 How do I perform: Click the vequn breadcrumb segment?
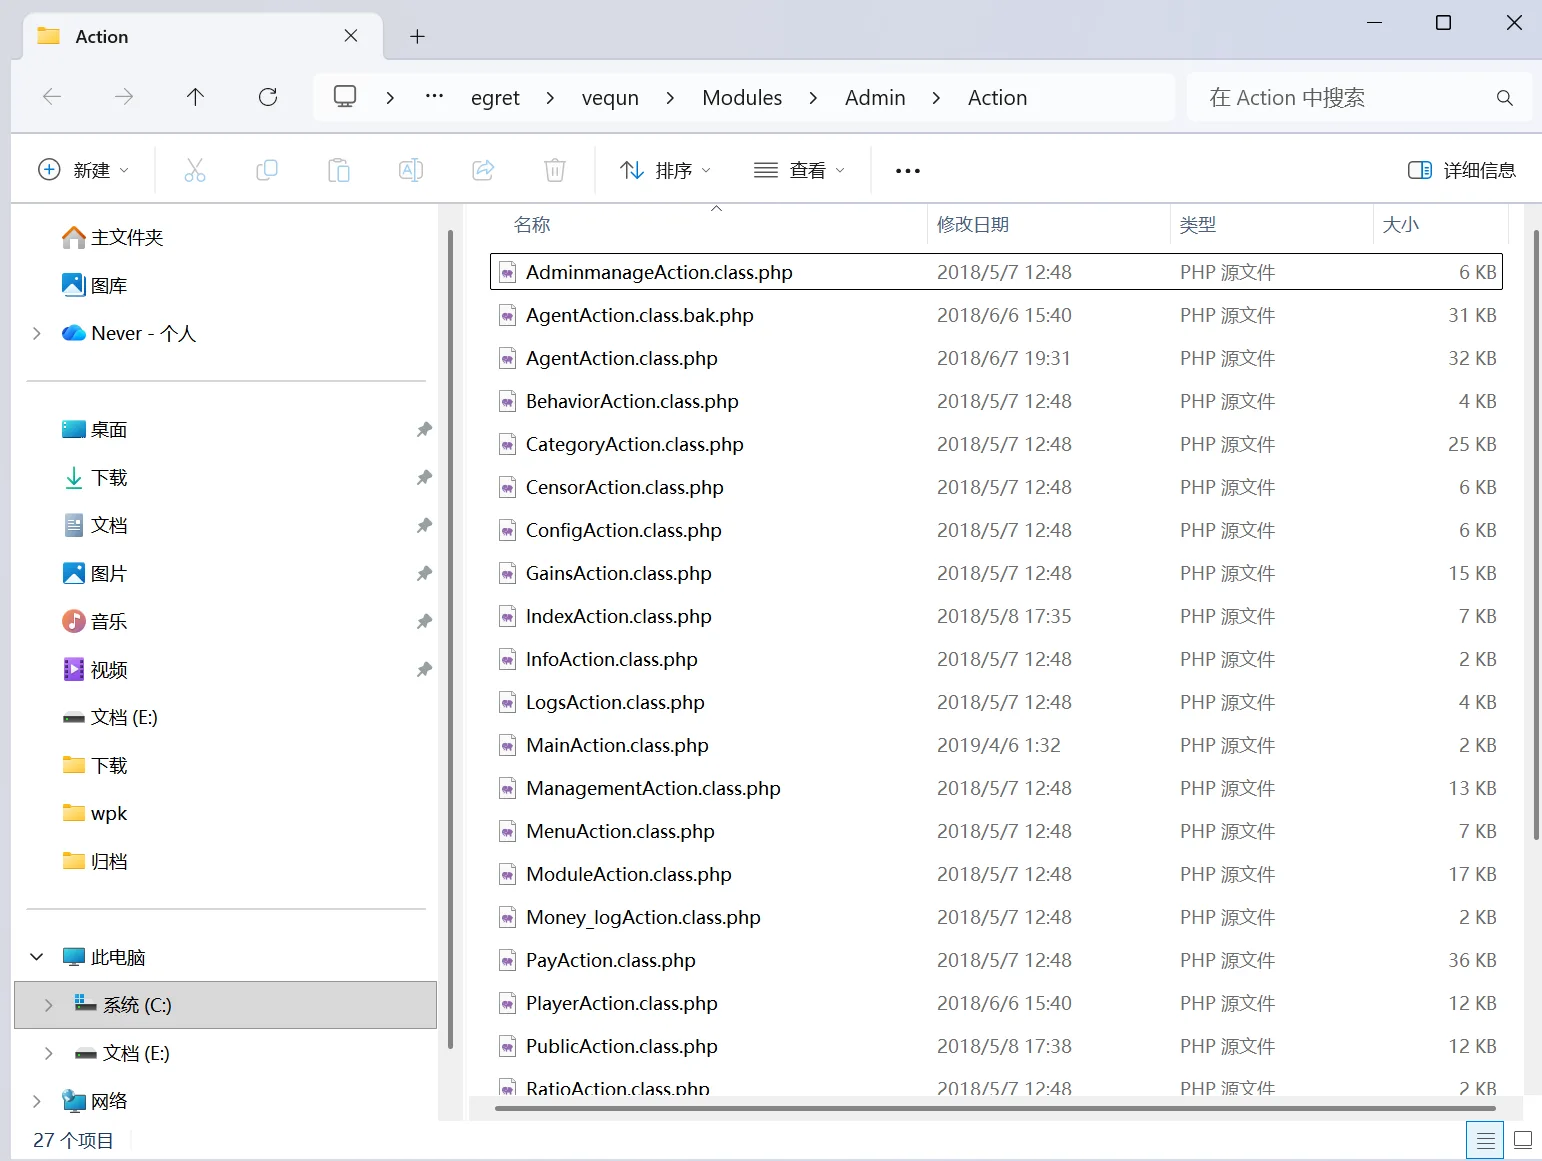pyautogui.click(x=610, y=98)
